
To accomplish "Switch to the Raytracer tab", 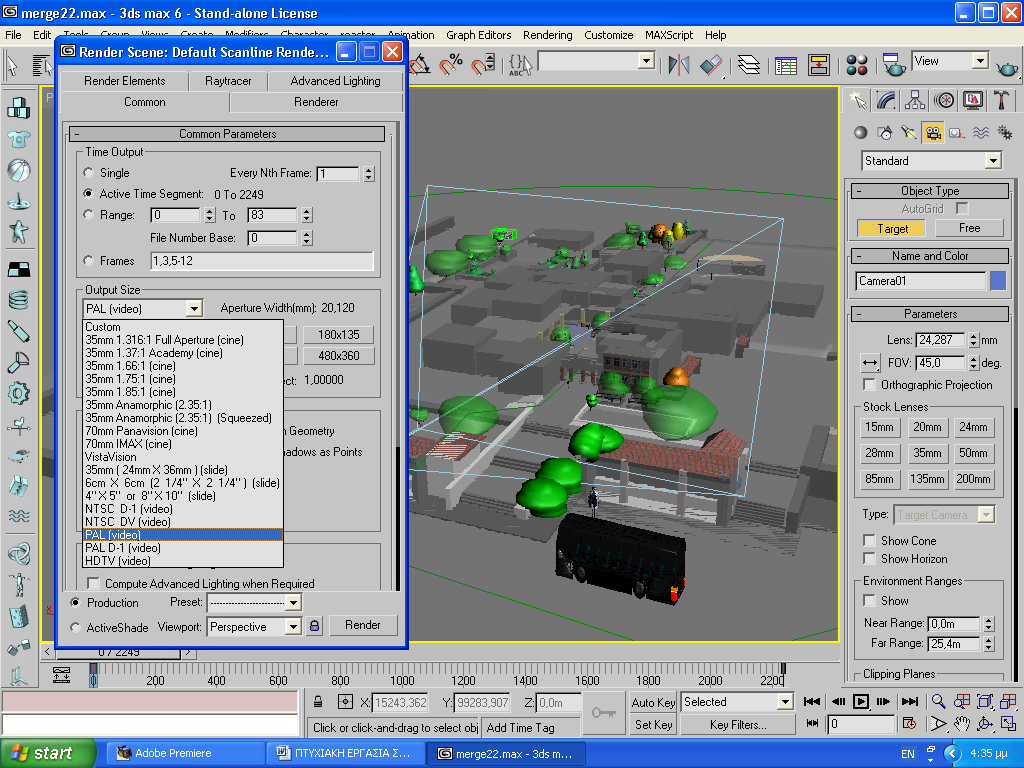I will click(228, 81).
